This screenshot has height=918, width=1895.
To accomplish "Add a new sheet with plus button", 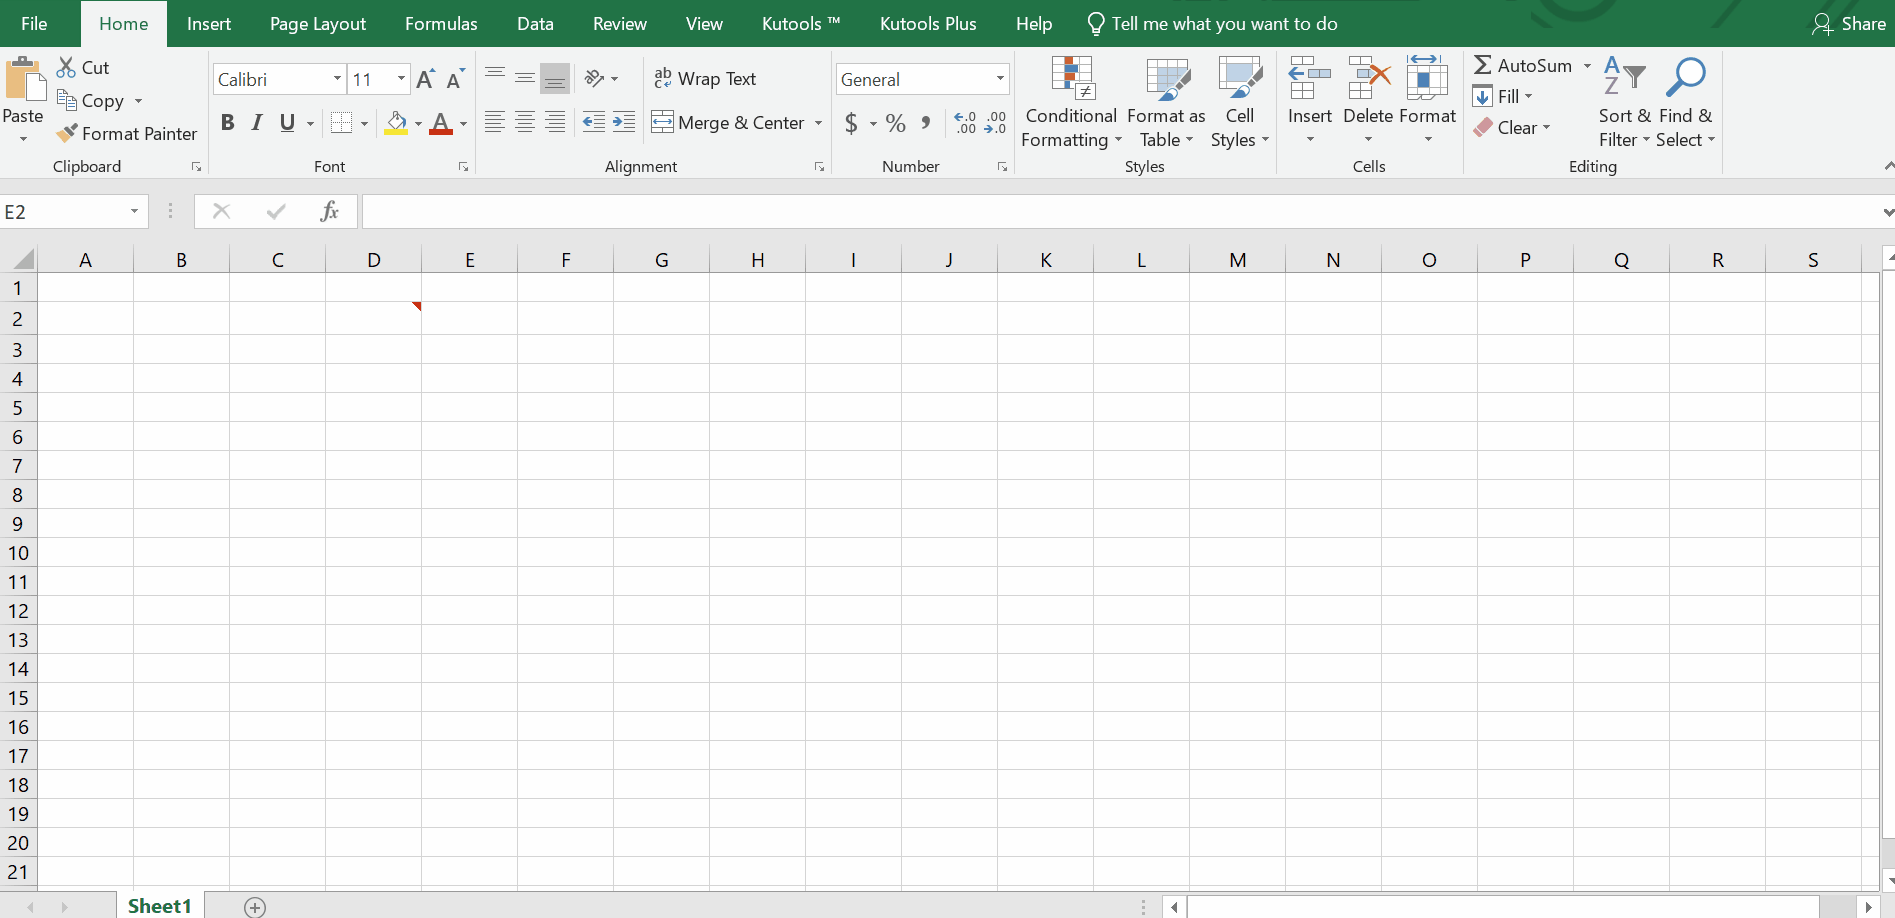I will (255, 907).
